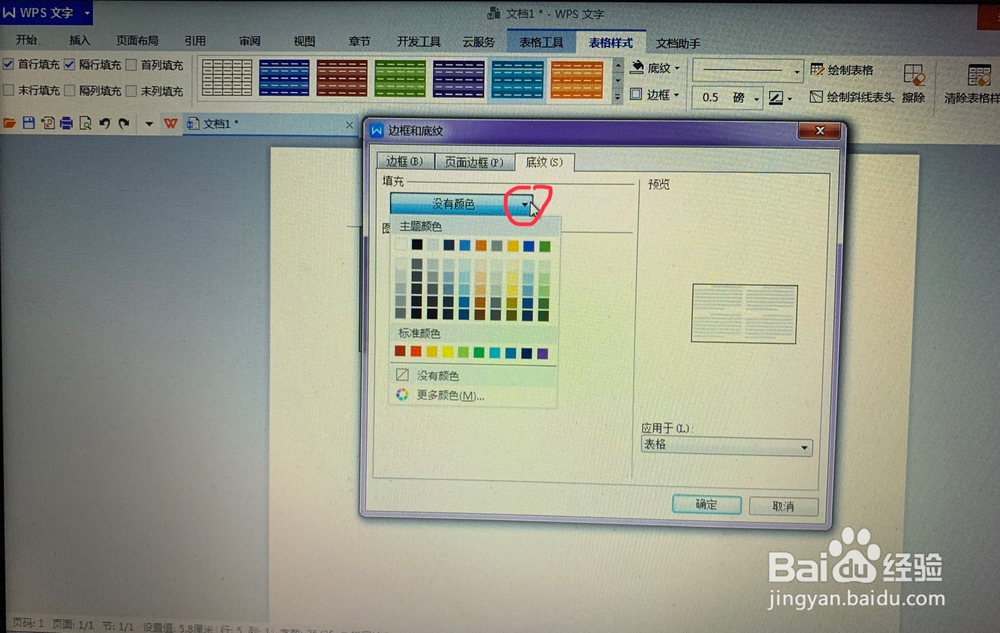This screenshot has height=633, width=1000.
Task: Pick the orange theme color swatch
Action: [481, 245]
